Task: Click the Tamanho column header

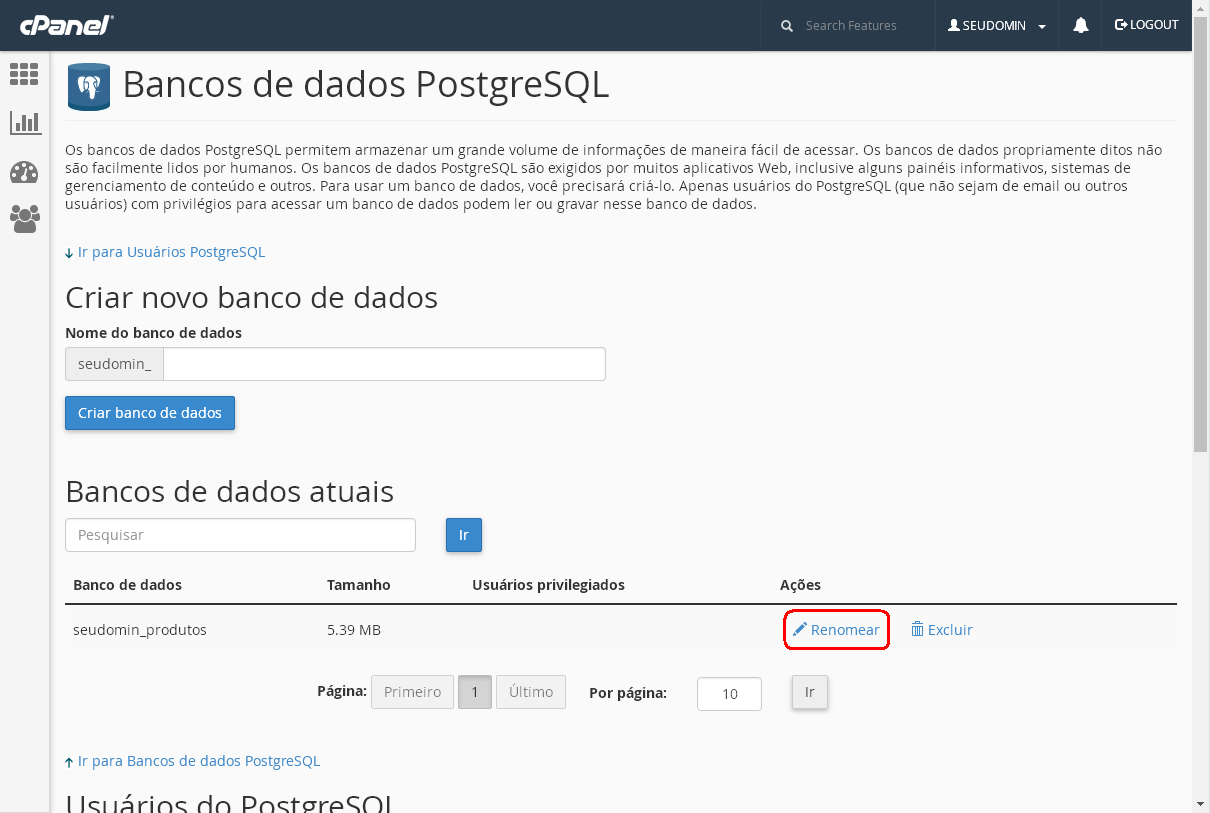Action: 359,585
